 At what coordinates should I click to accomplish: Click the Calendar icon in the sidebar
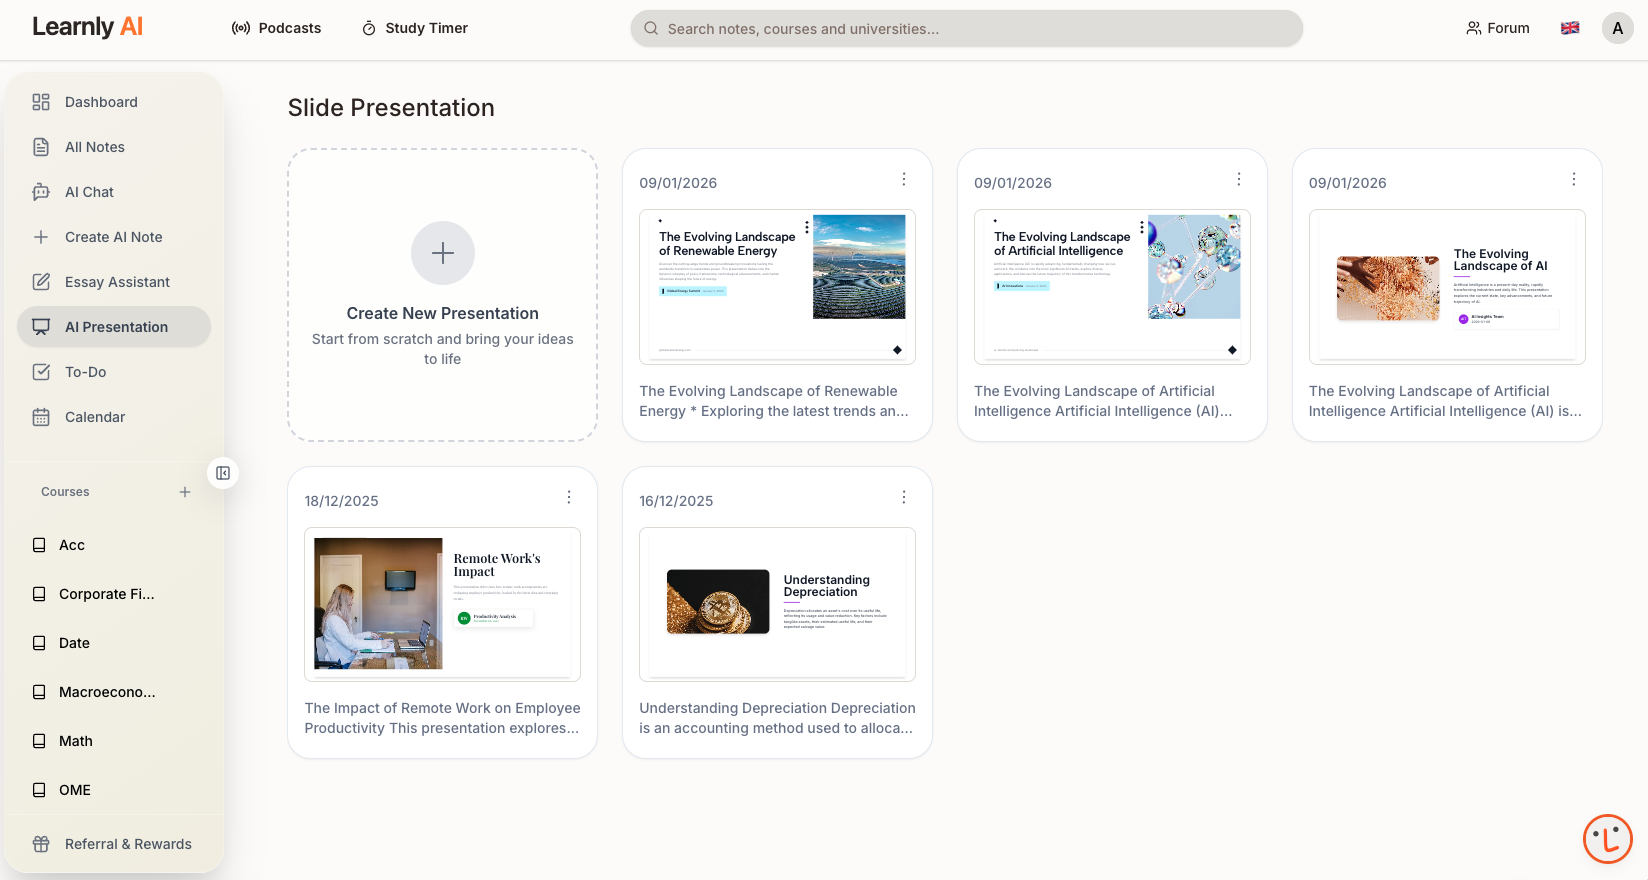pos(41,417)
